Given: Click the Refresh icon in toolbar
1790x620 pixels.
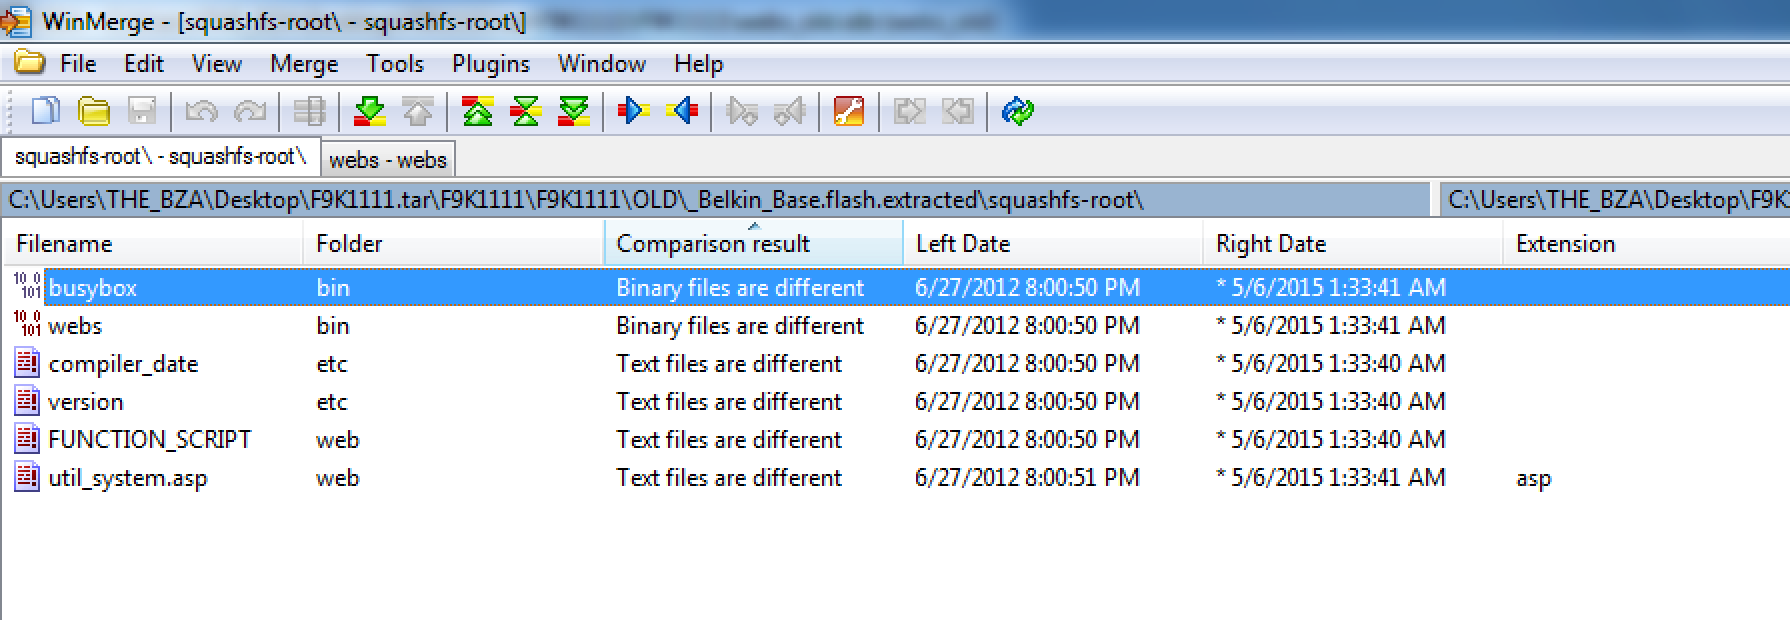Looking at the screenshot, I should pyautogui.click(x=1017, y=111).
